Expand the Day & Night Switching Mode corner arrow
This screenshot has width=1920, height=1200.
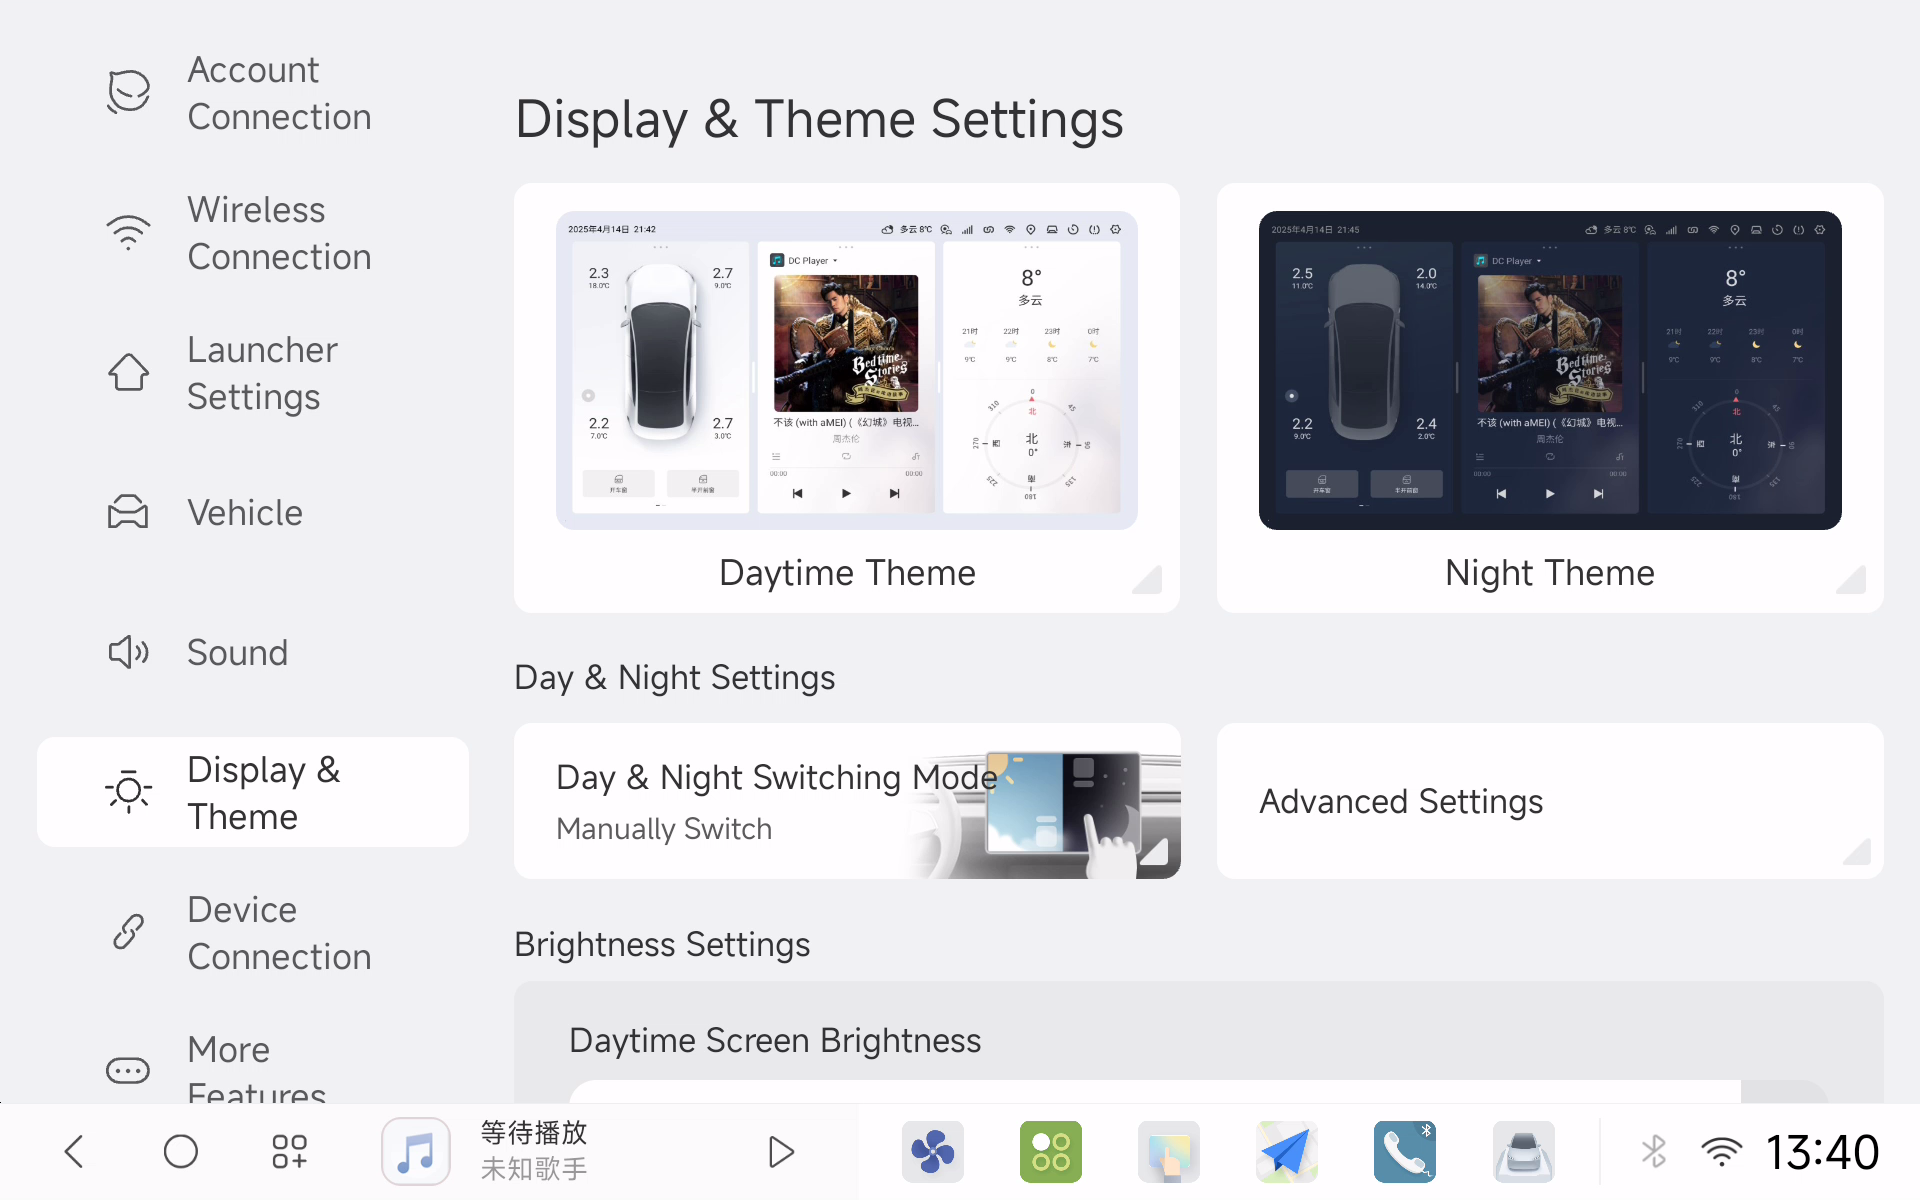pyautogui.click(x=1154, y=852)
